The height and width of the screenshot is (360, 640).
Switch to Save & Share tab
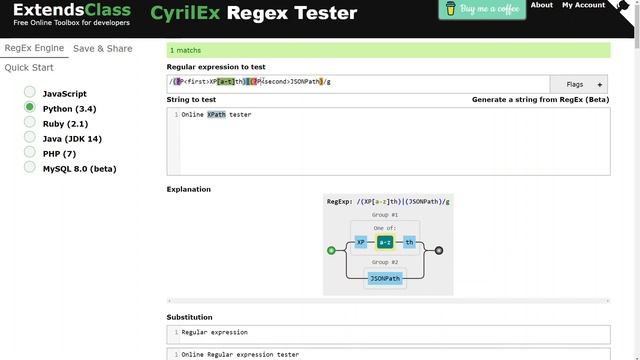point(102,49)
